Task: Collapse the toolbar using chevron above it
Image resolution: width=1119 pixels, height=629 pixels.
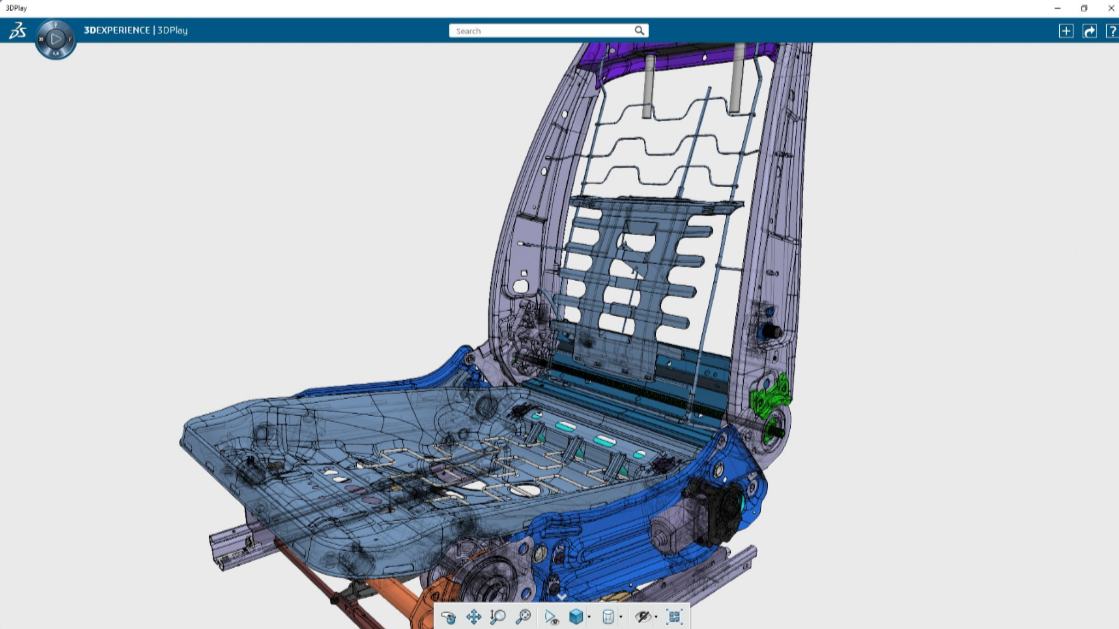Action: click(x=562, y=597)
